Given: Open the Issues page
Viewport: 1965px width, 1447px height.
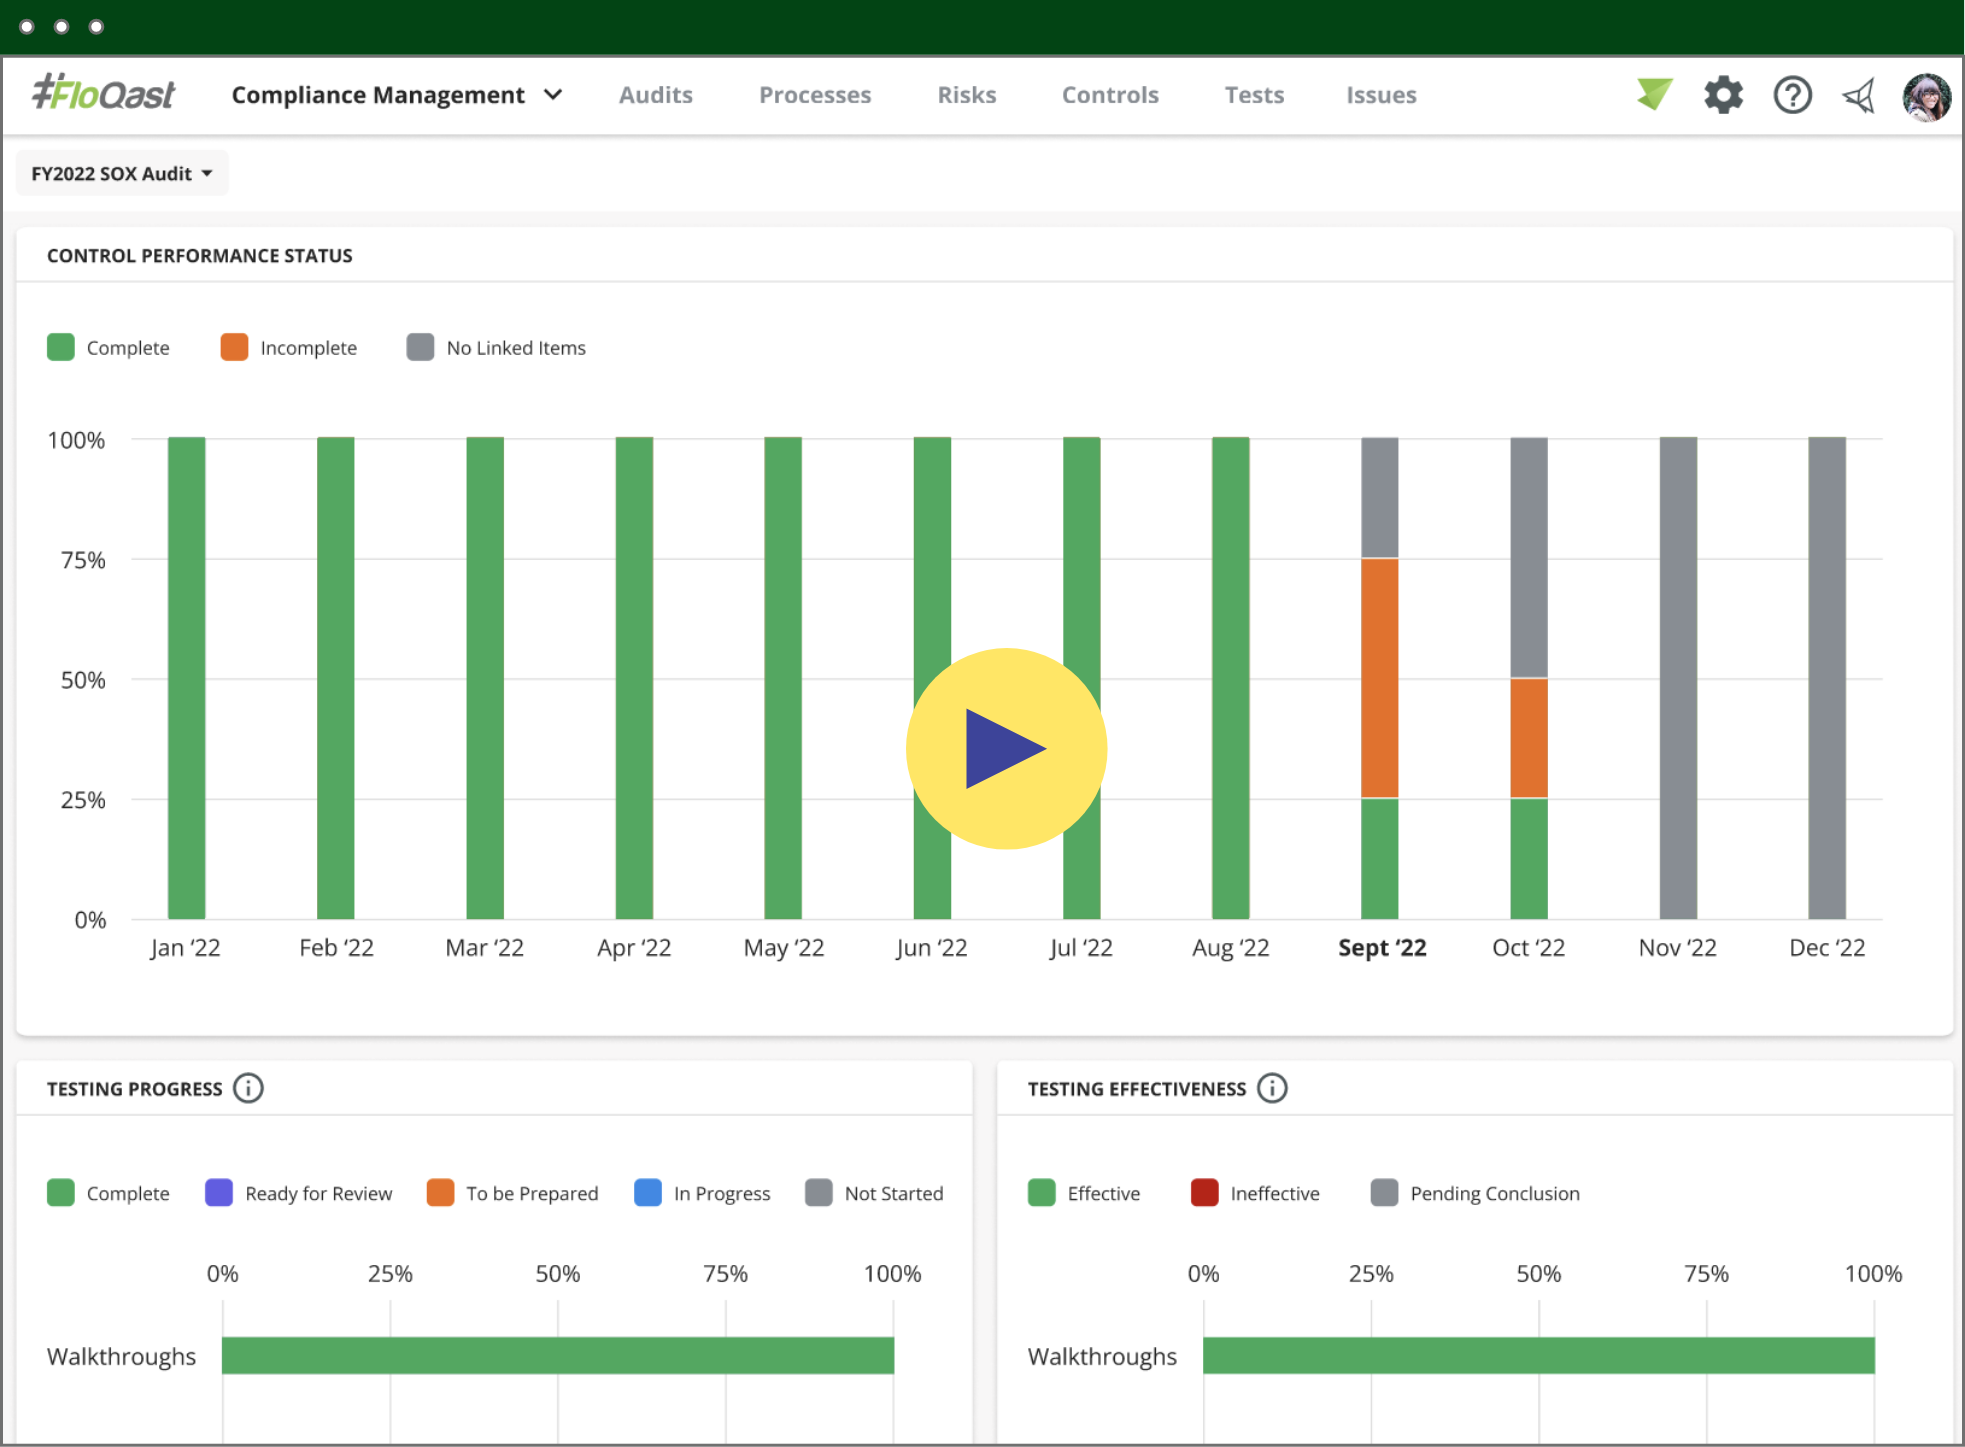Looking at the screenshot, I should point(1381,94).
